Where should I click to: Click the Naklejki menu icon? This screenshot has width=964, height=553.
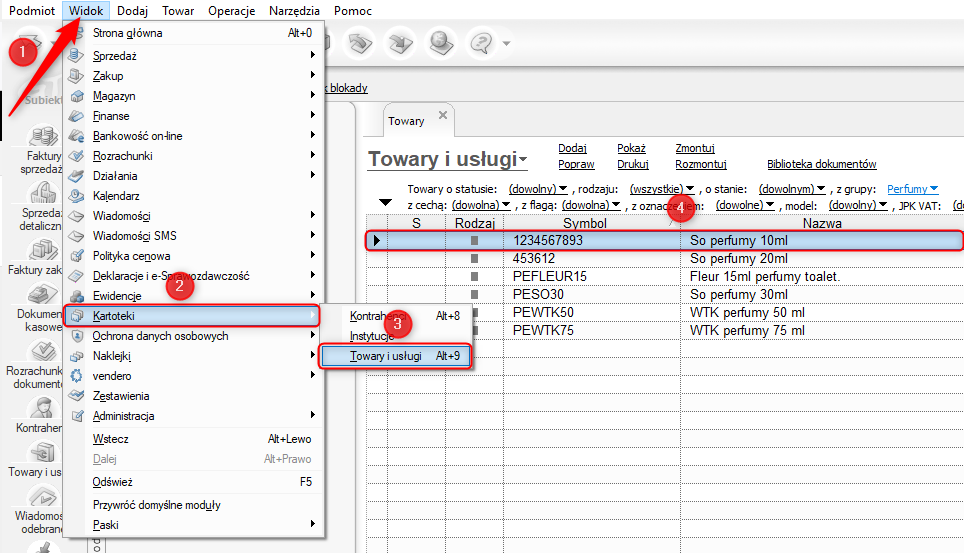pyautogui.click(x=76, y=356)
